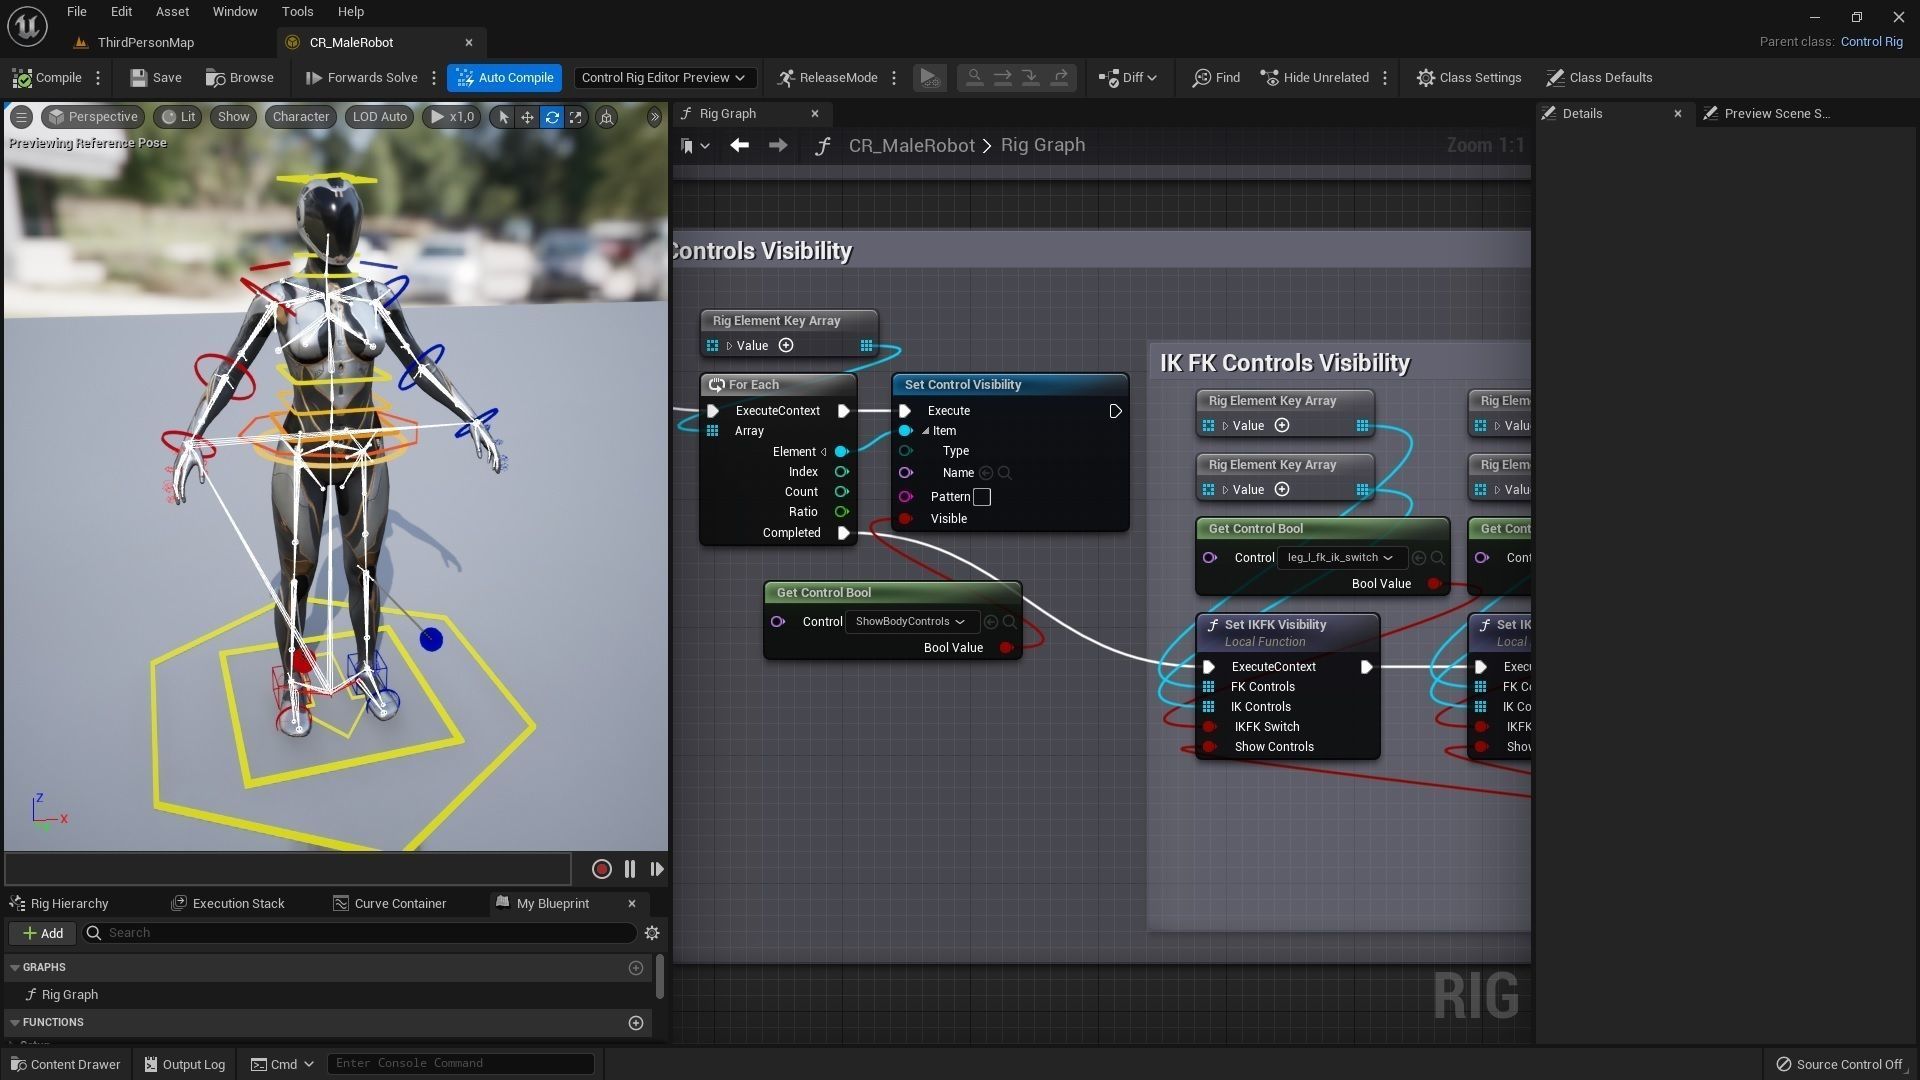Click the Browse toolbar icon
1920x1080 pixels.
click(239, 78)
